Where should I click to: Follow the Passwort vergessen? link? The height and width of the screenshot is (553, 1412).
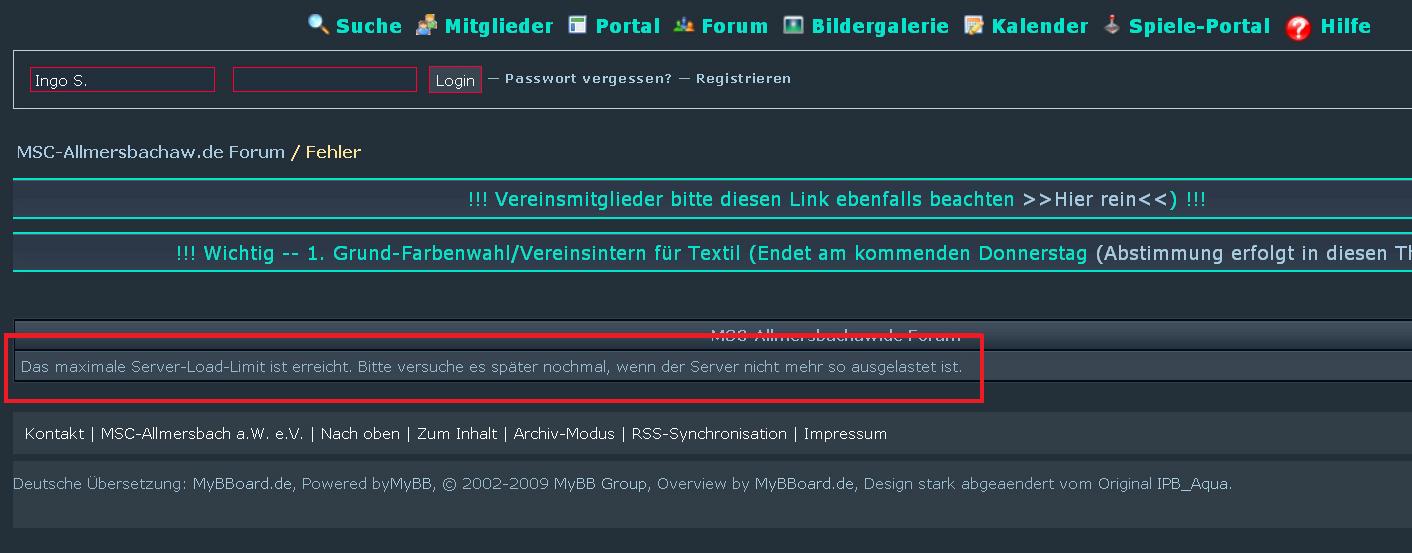(588, 78)
